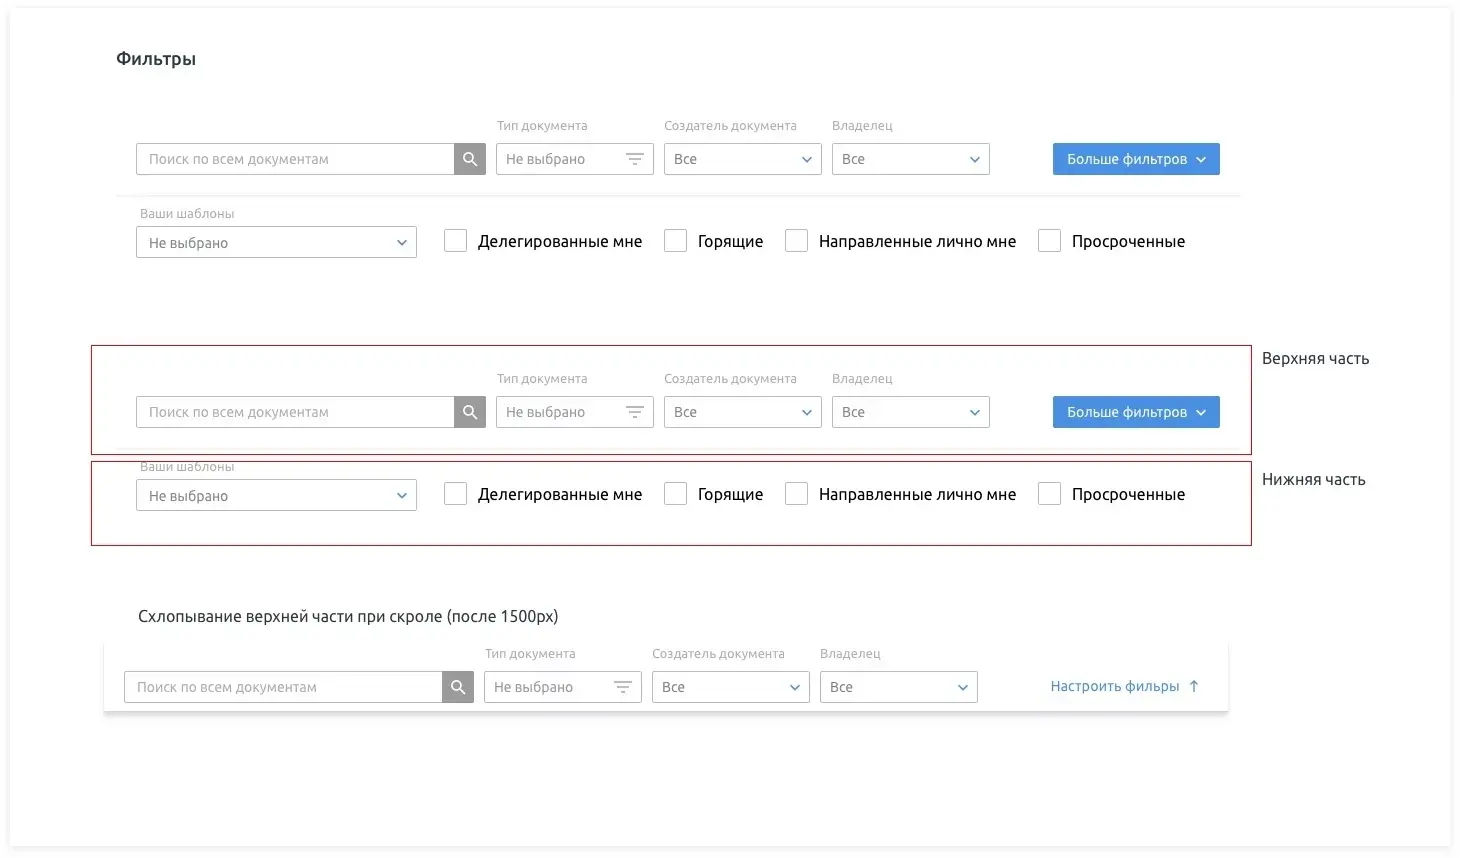
Task: Check Горящие in the Фильтры section
Action: coord(676,241)
